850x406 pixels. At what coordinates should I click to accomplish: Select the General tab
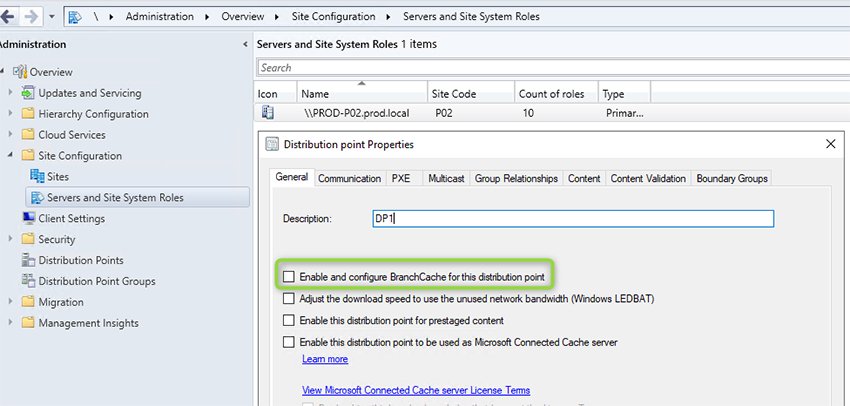tap(292, 177)
